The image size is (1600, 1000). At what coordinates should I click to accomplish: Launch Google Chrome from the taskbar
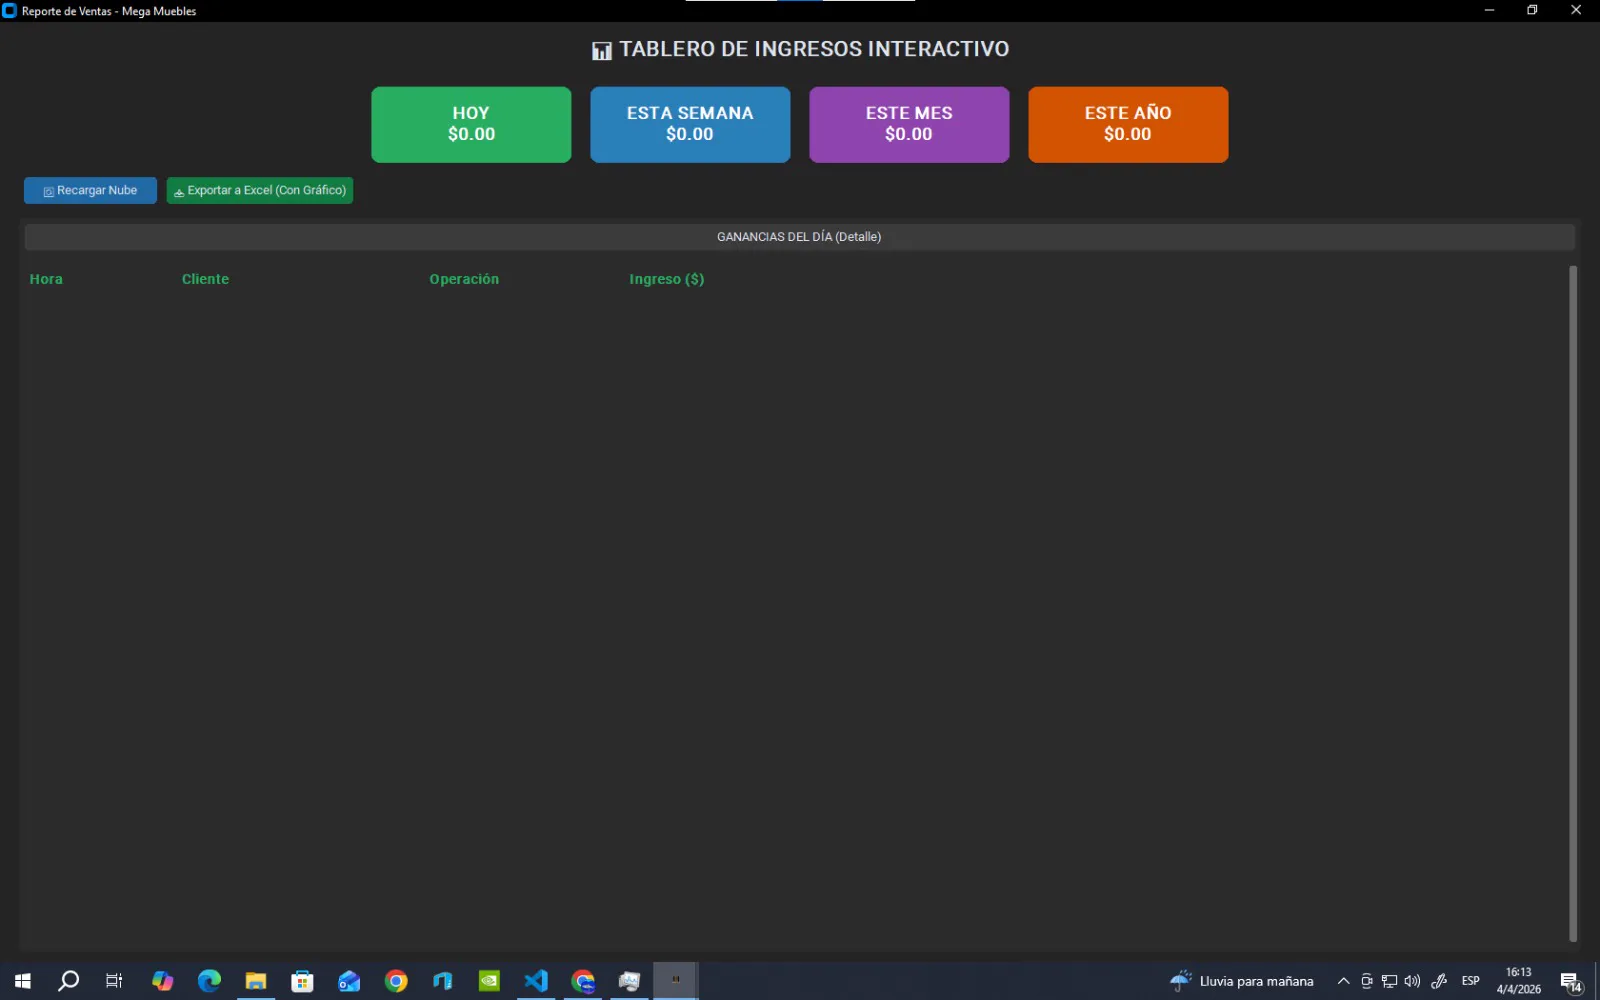[x=396, y=981]
